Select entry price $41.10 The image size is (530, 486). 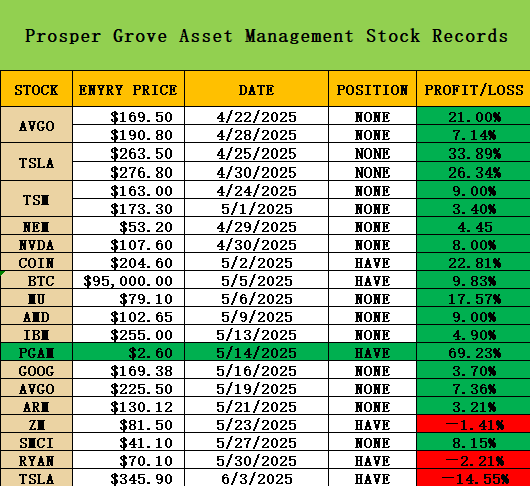(x=128, y=442)
